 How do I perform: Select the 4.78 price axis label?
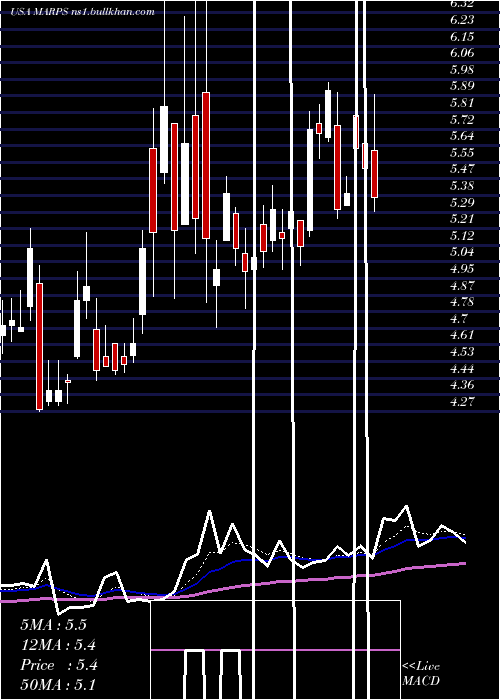(x=462, y=302)
